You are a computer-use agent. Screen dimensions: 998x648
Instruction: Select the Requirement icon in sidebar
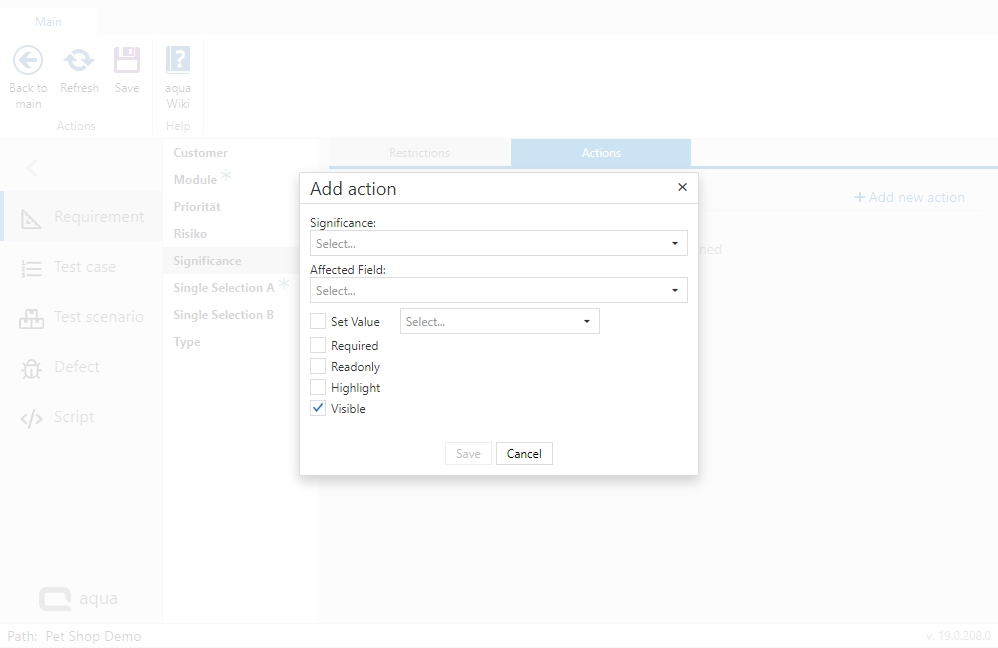[32, 218]
